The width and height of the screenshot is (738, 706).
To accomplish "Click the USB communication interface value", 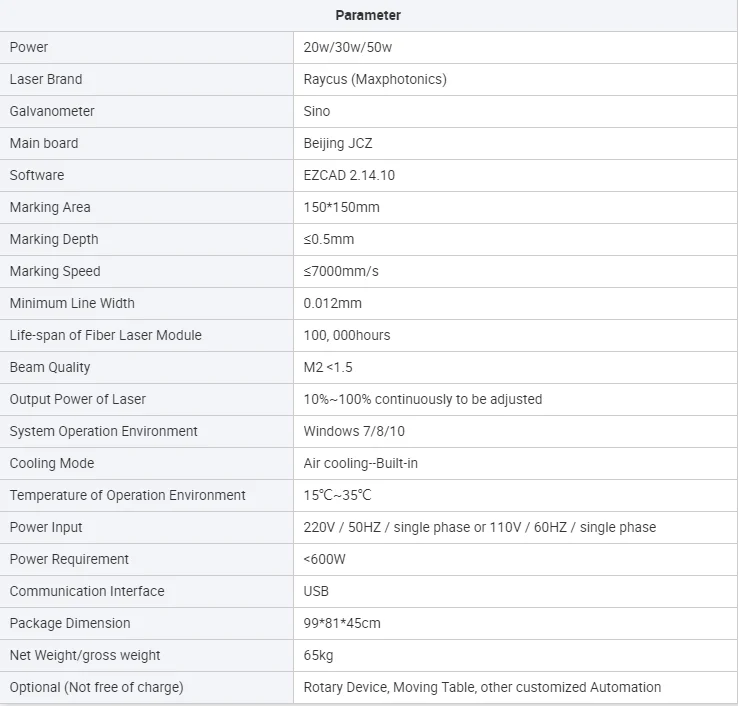I will [x=316, y=591].
